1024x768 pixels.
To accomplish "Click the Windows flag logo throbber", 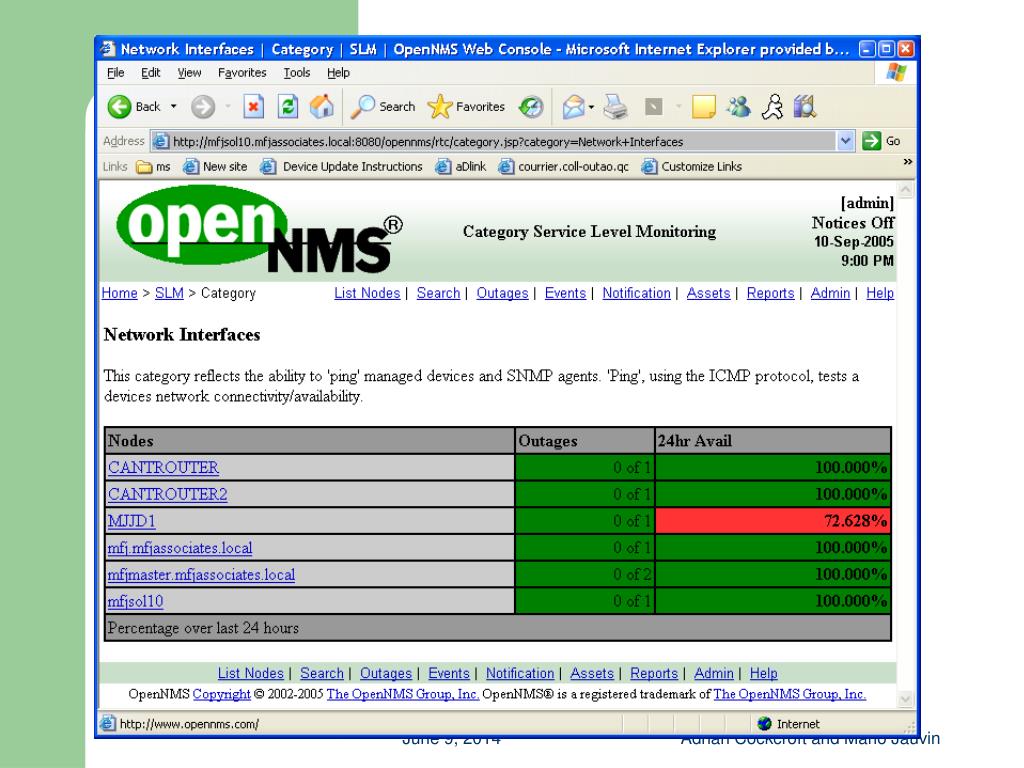I will (x=896, y=72).
